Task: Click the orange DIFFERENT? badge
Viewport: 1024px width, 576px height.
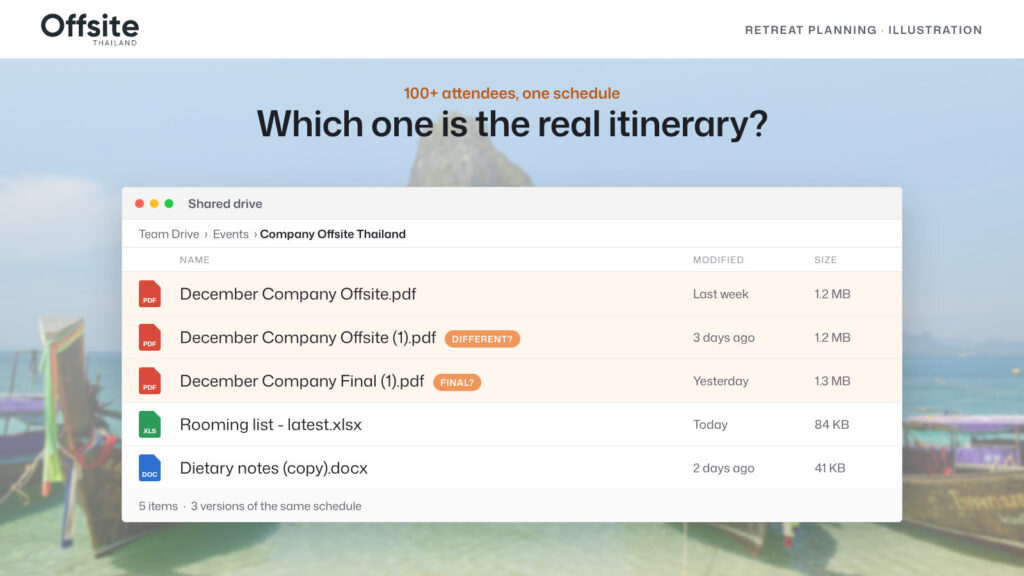Action: (x=482, y=339)
